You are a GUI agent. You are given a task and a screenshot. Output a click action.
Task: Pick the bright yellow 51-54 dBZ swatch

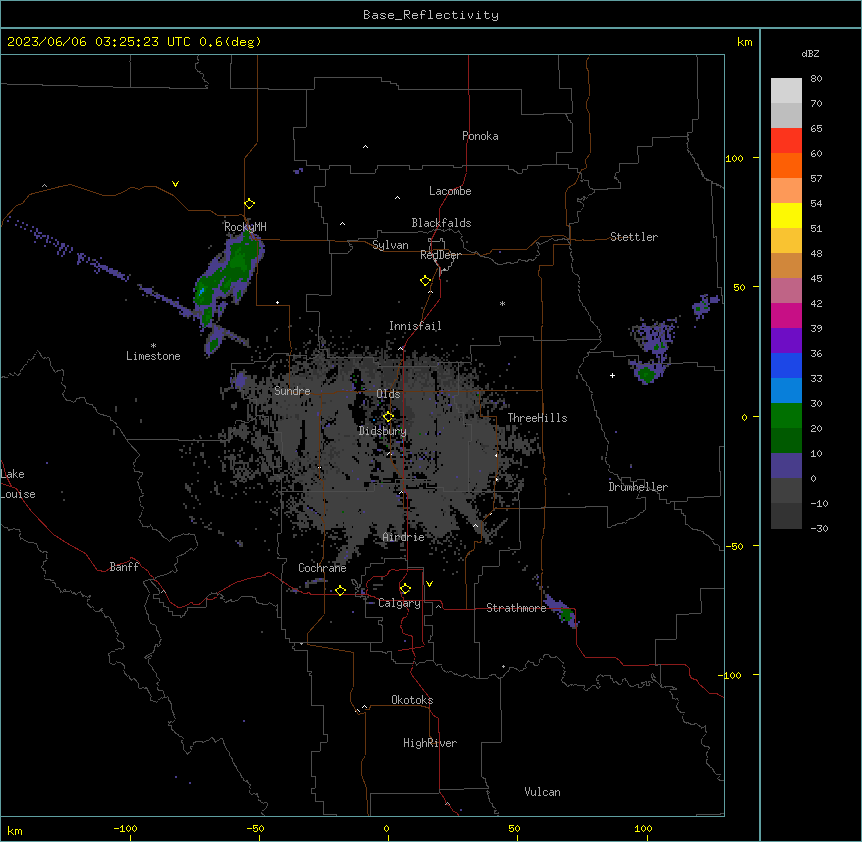tap(786, 215)
